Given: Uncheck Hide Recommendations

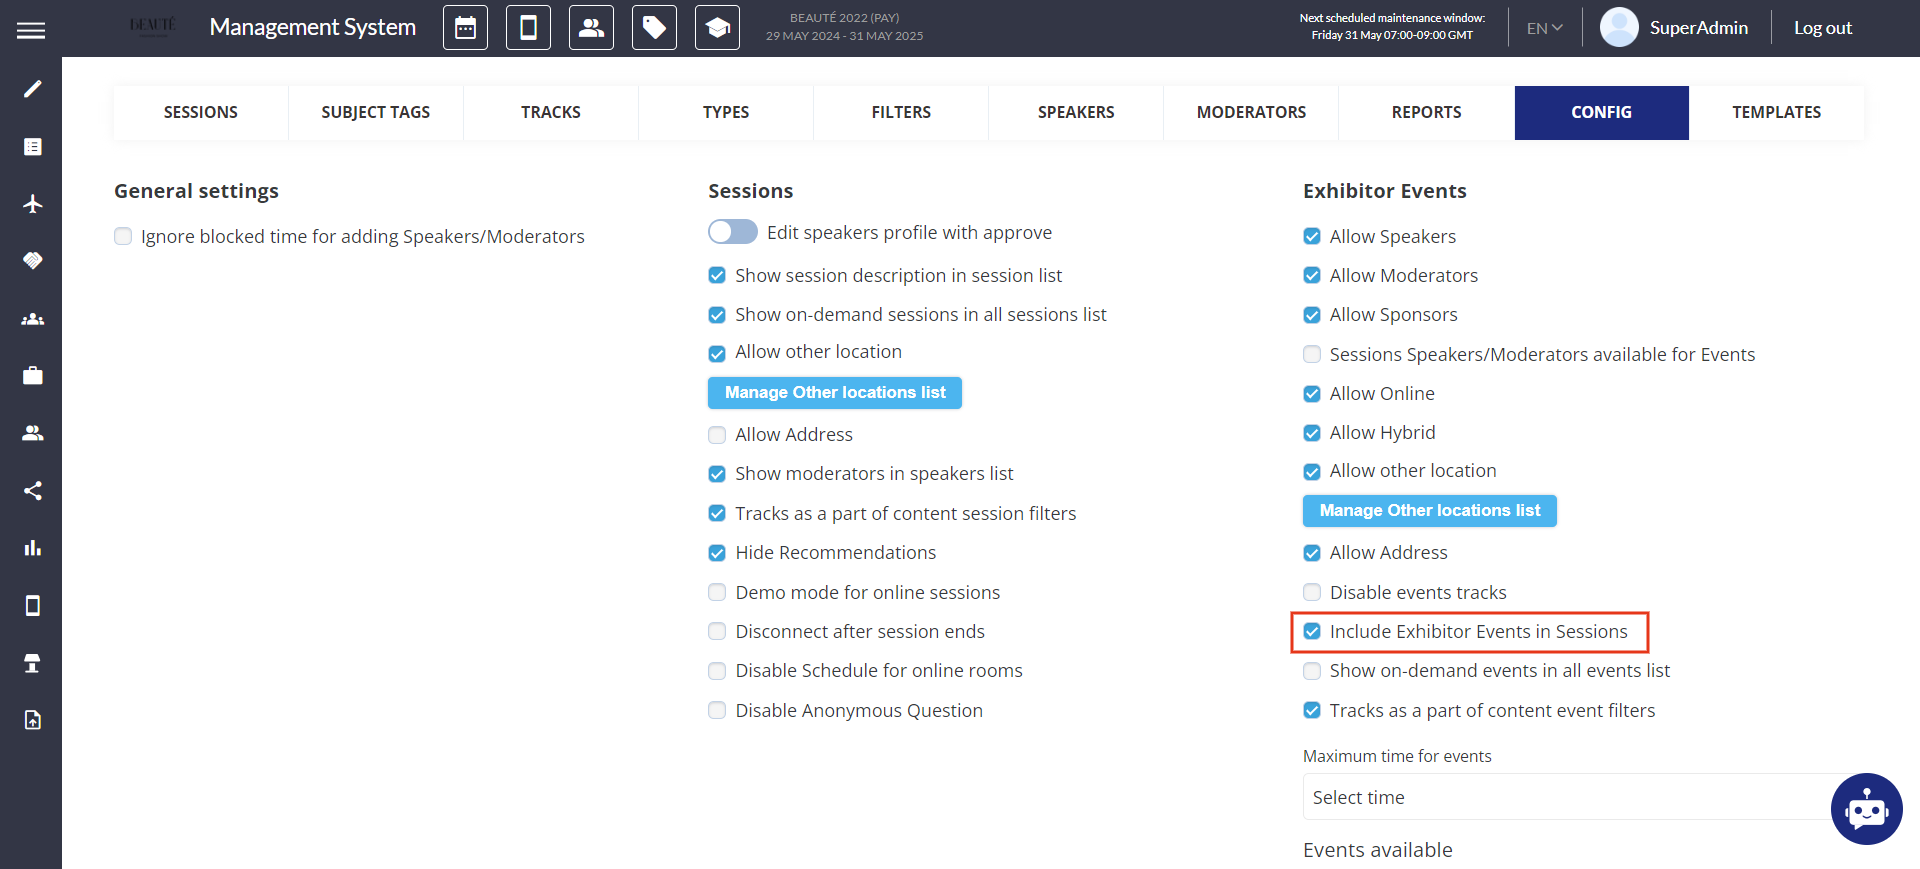Looking at the screenshot, I should pos(717,553).
